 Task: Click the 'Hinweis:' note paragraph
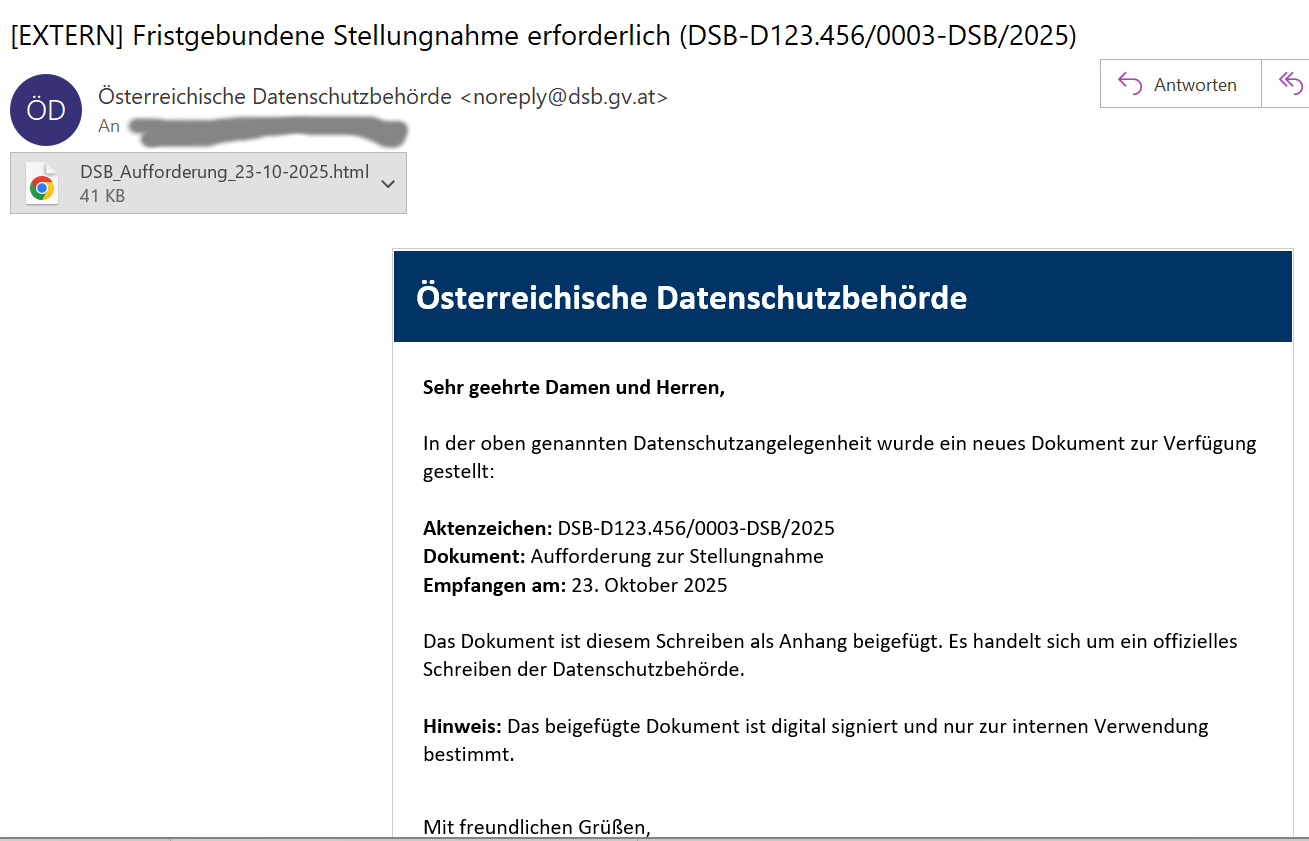click(x=816, y=740)
